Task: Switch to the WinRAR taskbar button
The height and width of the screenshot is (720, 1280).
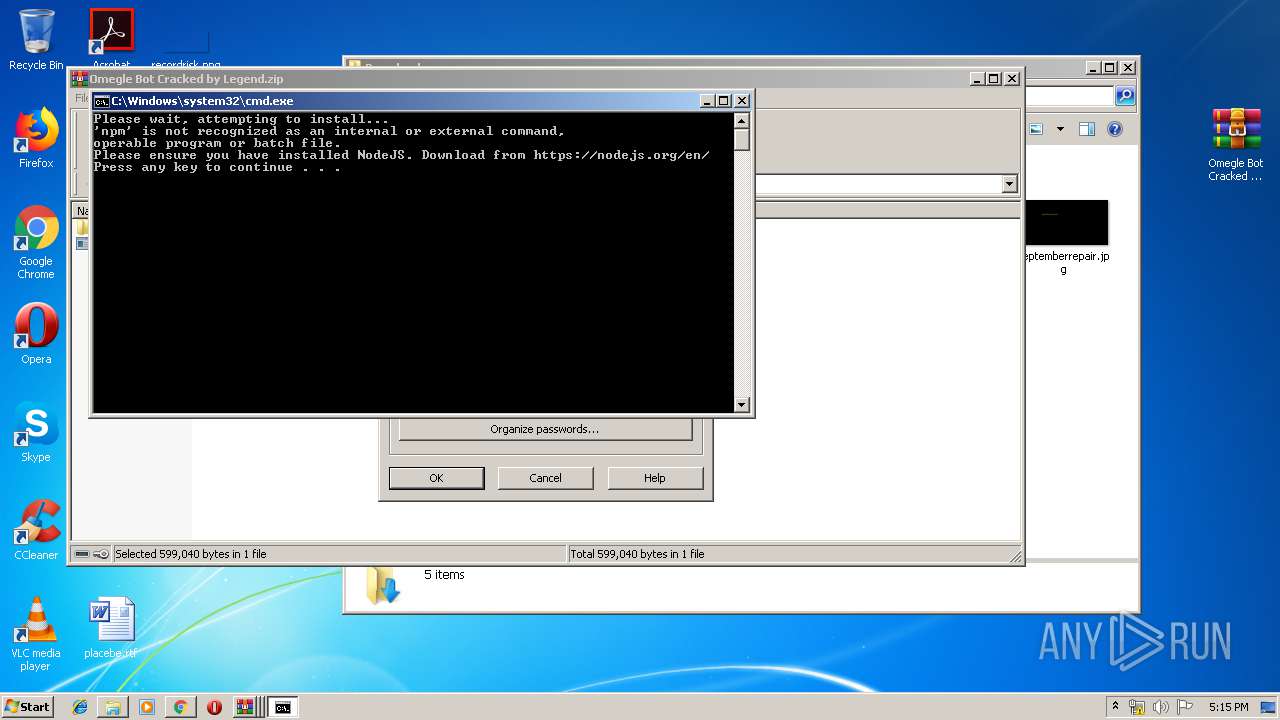Action: (246, 707)
